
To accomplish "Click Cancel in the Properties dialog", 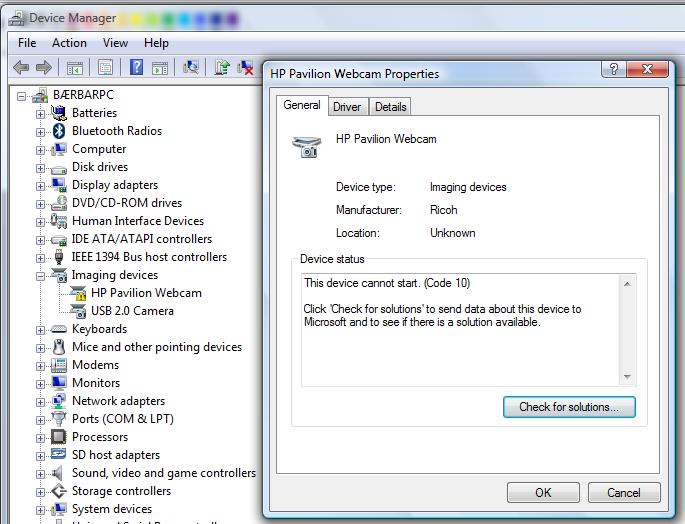I will (x=624, y=493).
